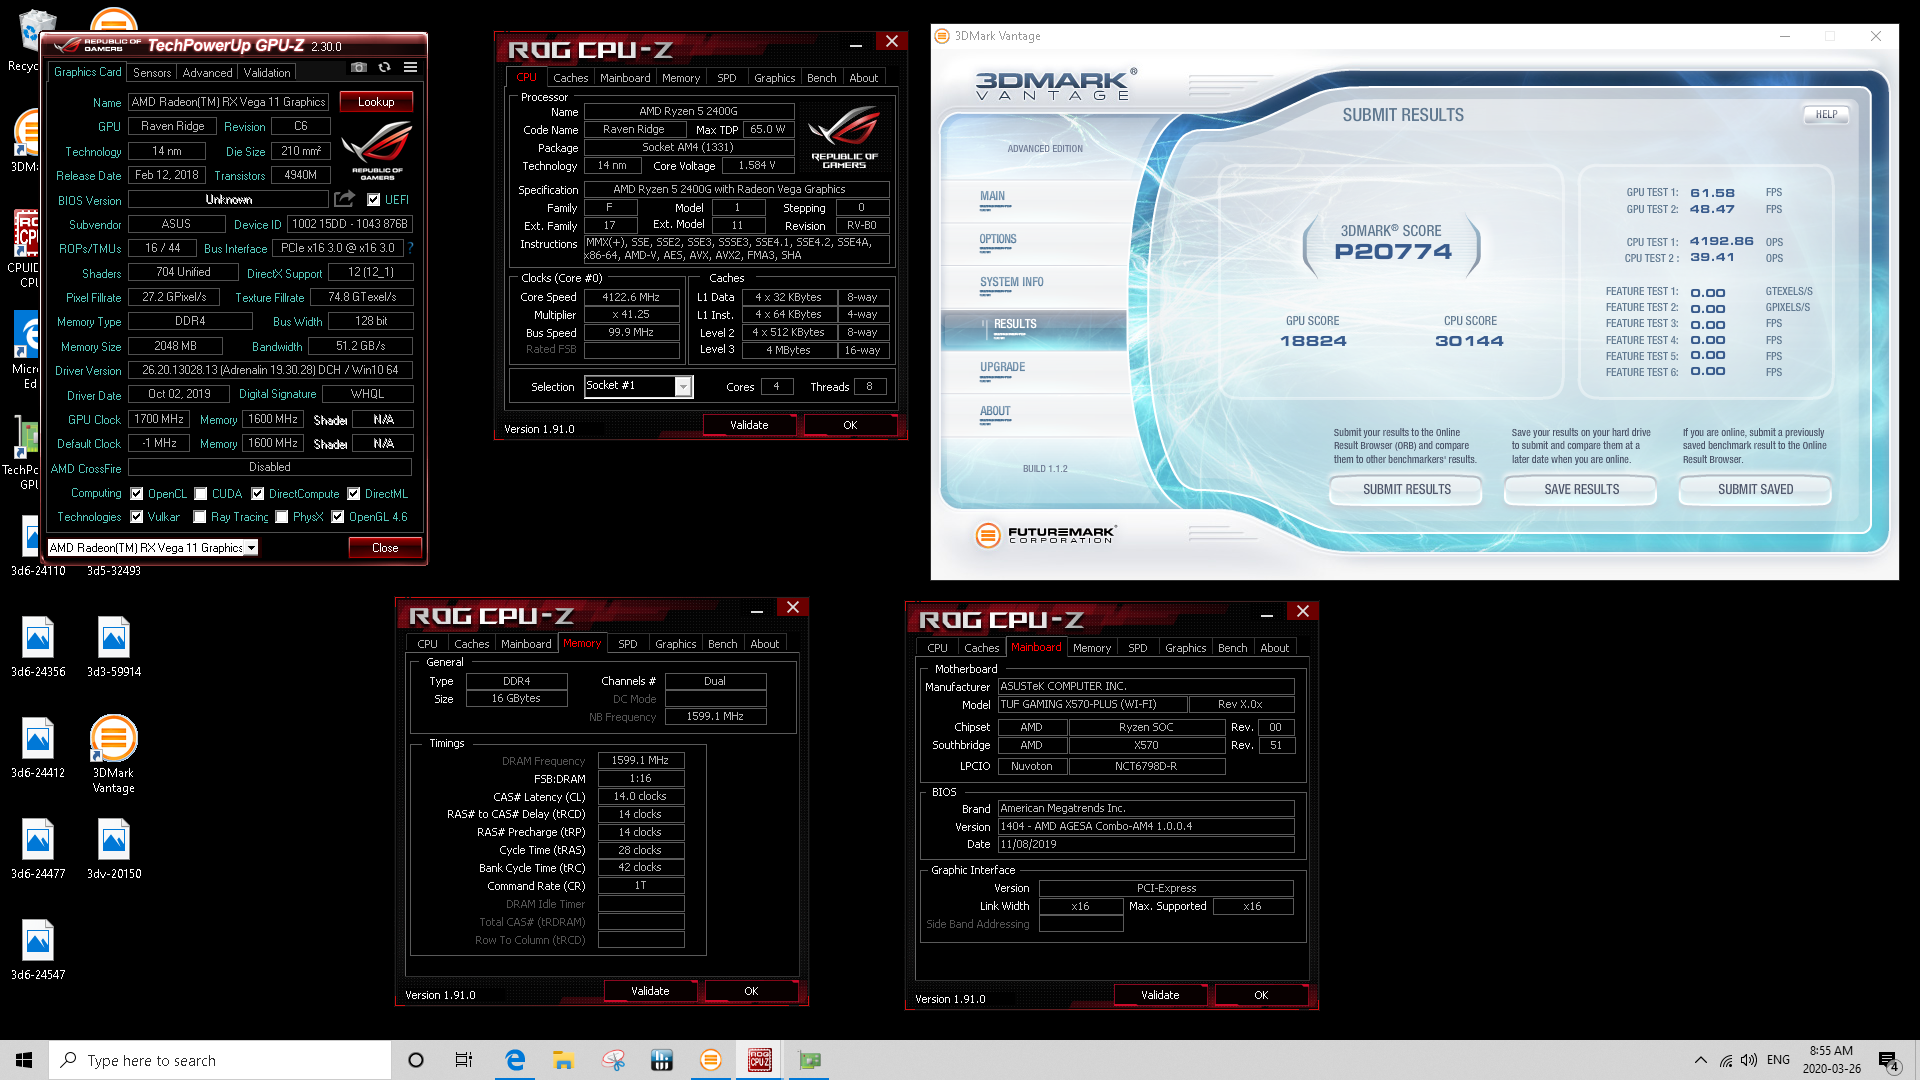Screen dimensions: 1920x1080
Task: Click the GPU-Z refresh icon
Action: pos(384,68)
